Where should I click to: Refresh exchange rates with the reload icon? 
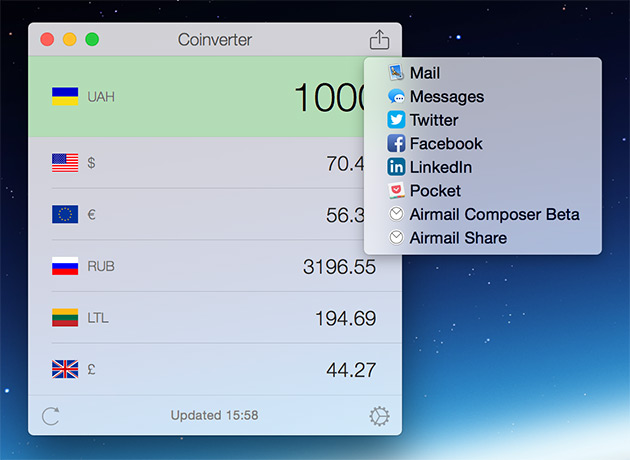(51, 416)
